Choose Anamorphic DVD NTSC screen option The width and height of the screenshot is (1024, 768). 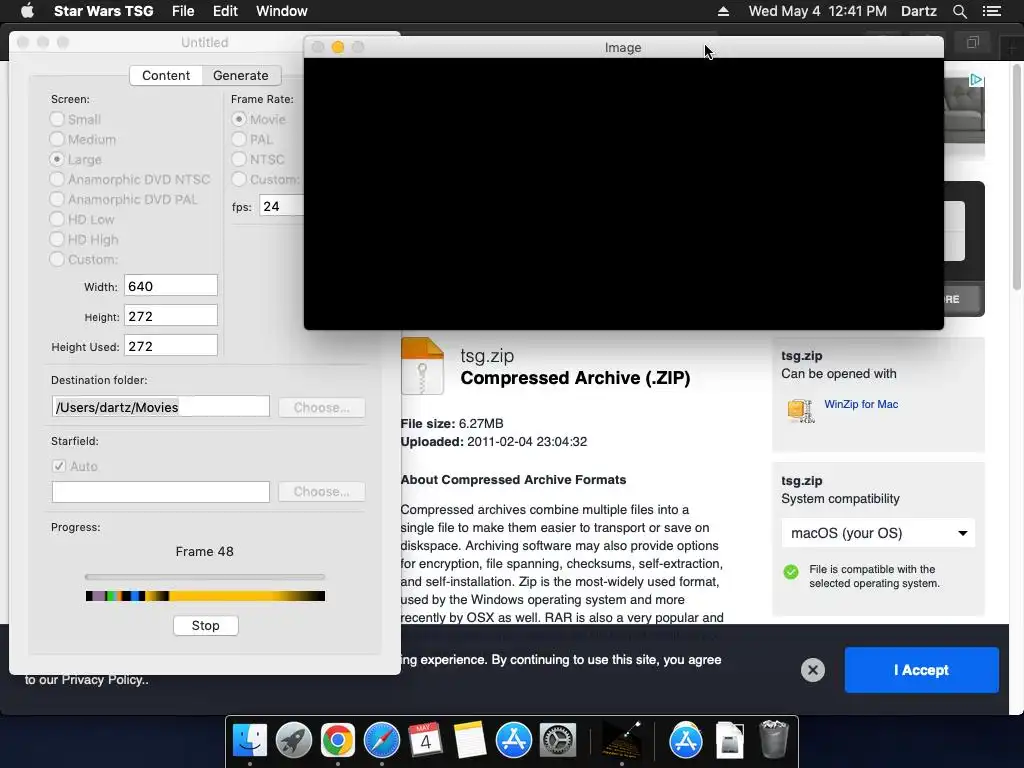[57, 179]
